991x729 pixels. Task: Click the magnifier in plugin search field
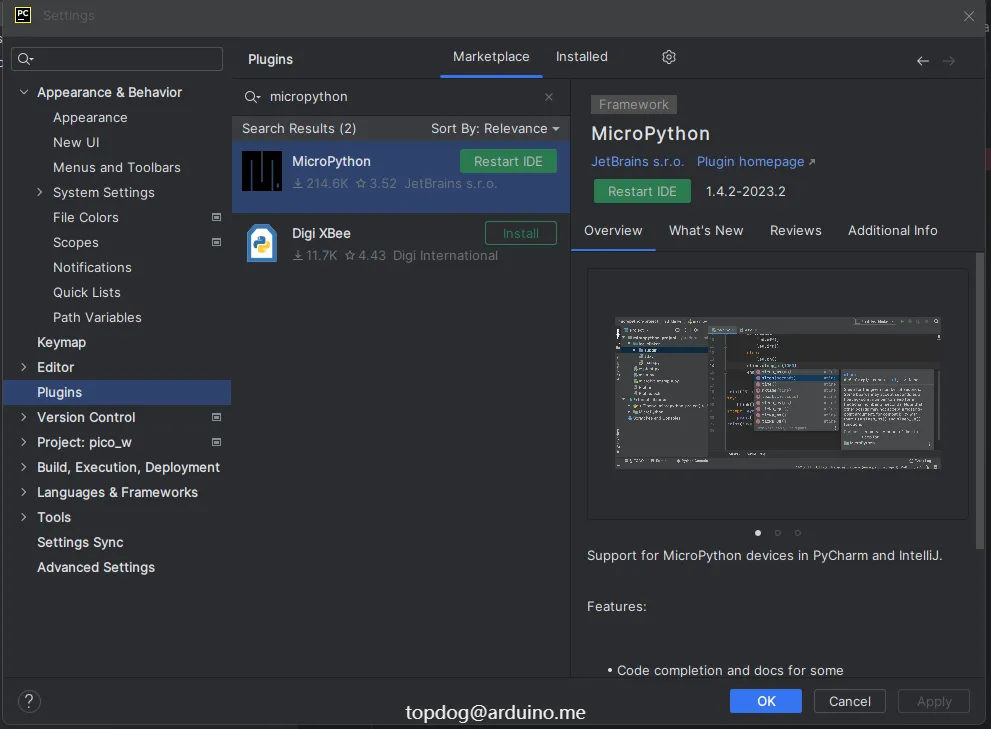(252, 97)
